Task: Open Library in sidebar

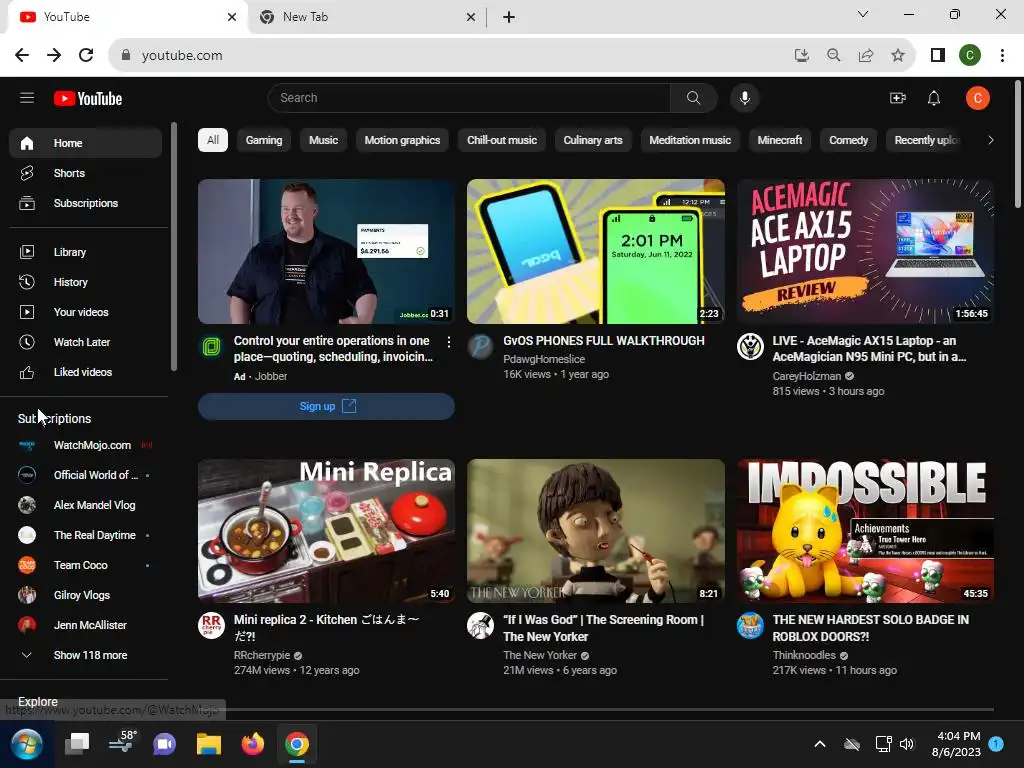Action: tap(86, 252)
